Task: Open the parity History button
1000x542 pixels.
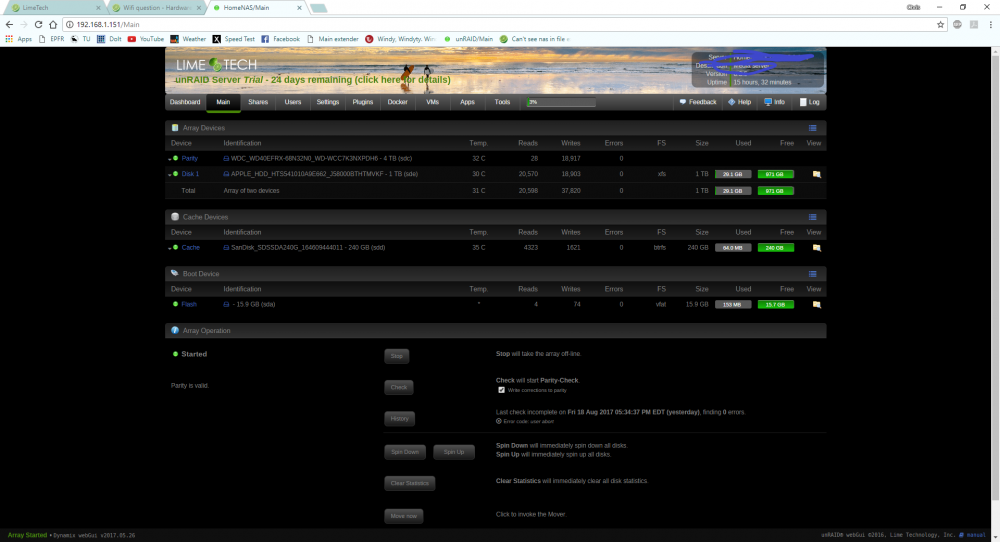Action: (399, 418)
